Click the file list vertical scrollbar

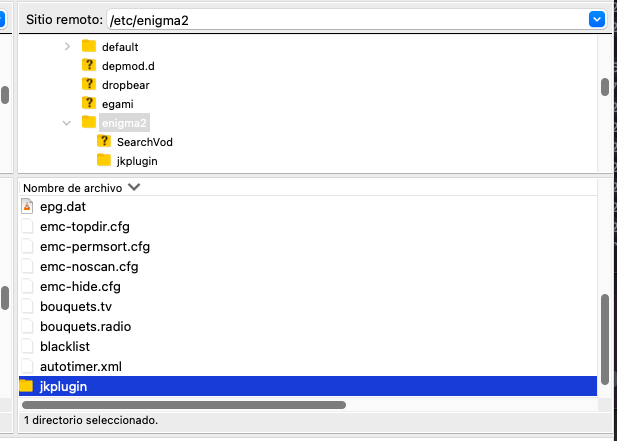604,340
